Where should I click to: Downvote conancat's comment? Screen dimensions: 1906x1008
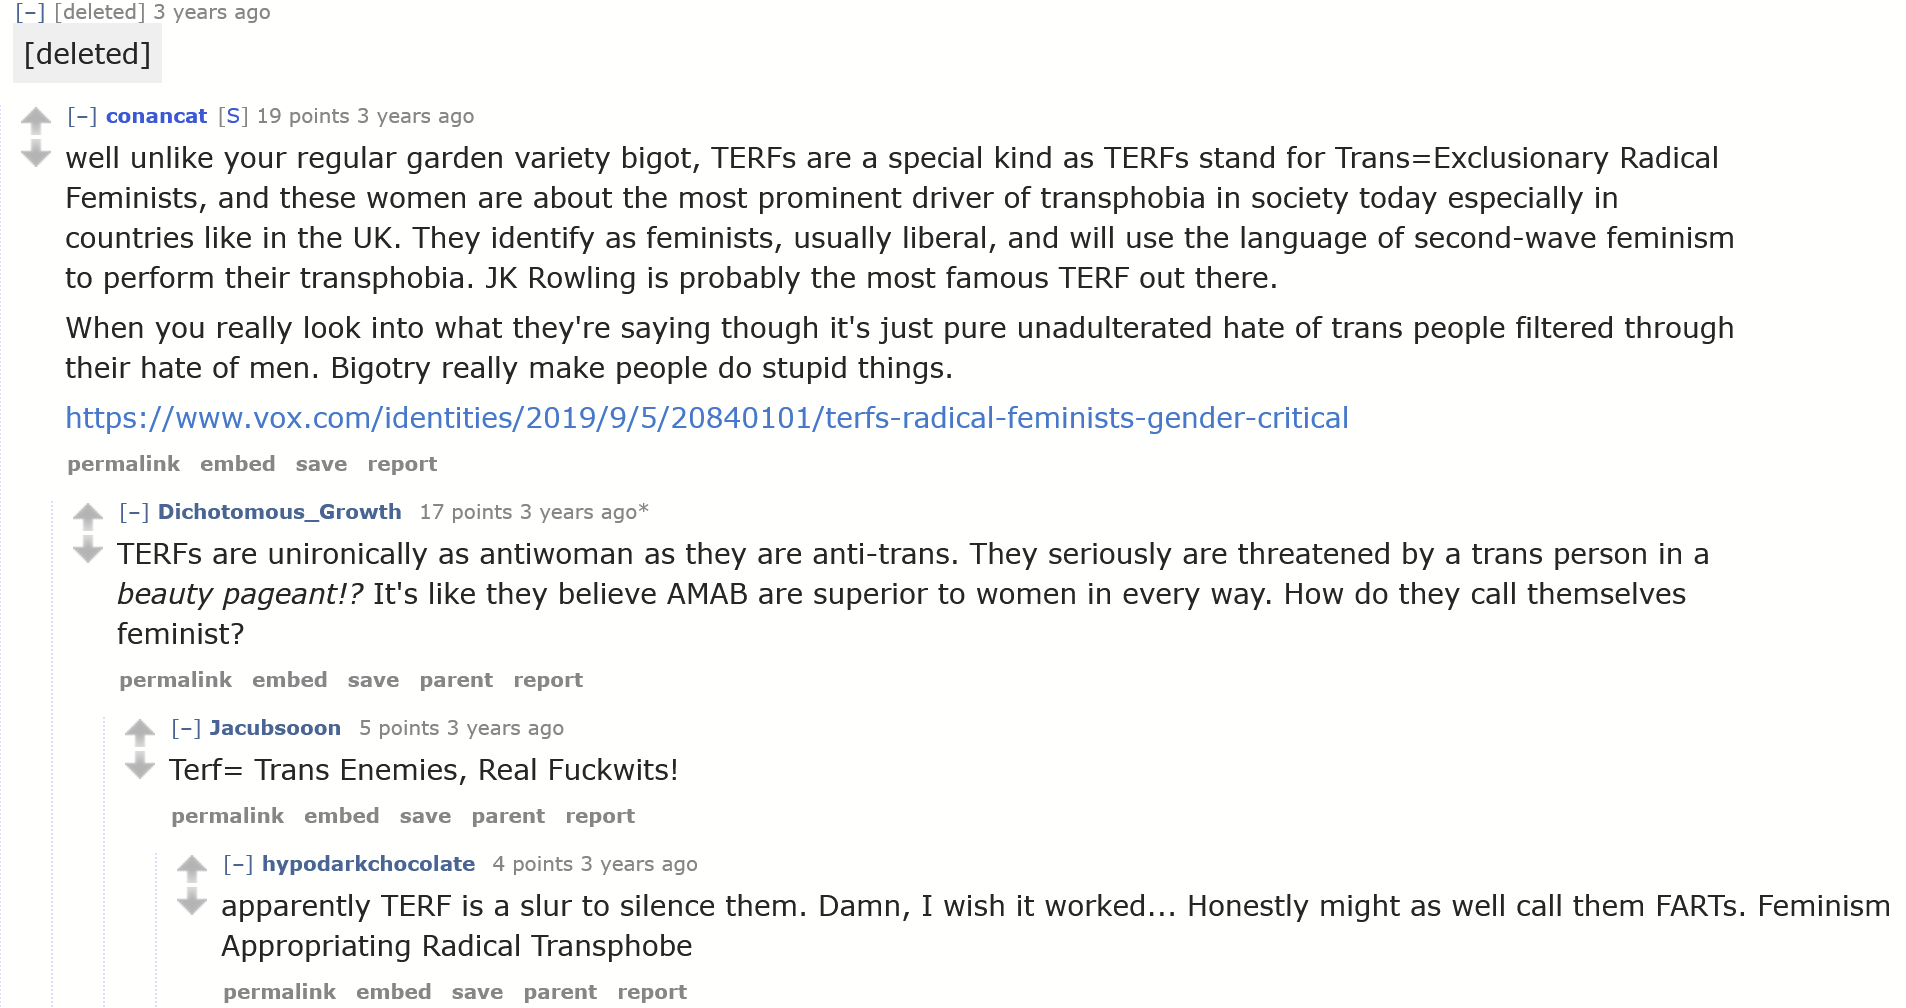tap(36, 153)
